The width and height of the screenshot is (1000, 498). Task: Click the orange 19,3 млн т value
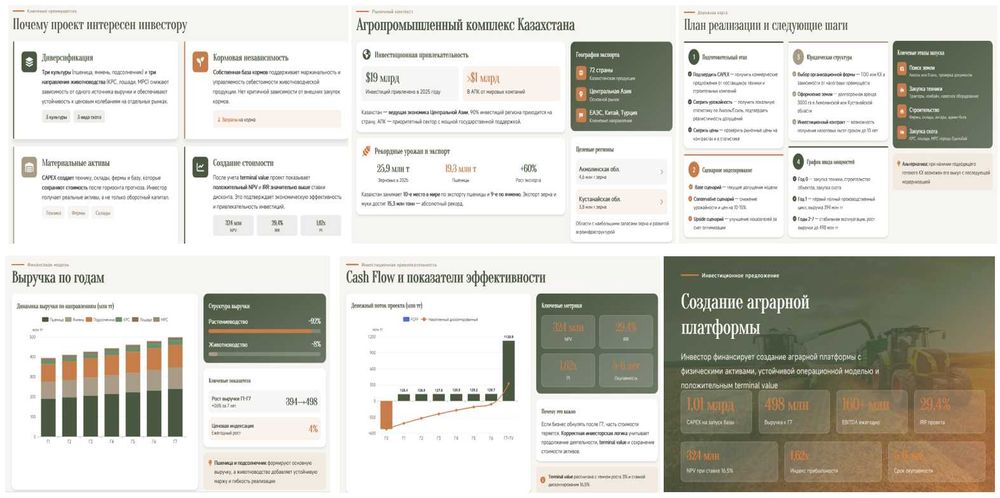(x=459, y=169)
